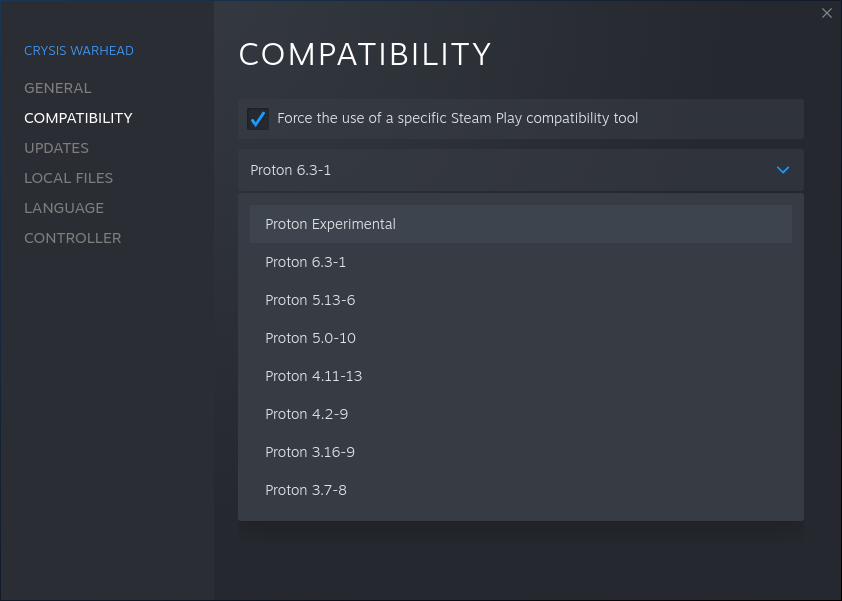Toggle the force Steam Play compatibility checkbox
Screen dimensions: 842x601
[258, 119]
